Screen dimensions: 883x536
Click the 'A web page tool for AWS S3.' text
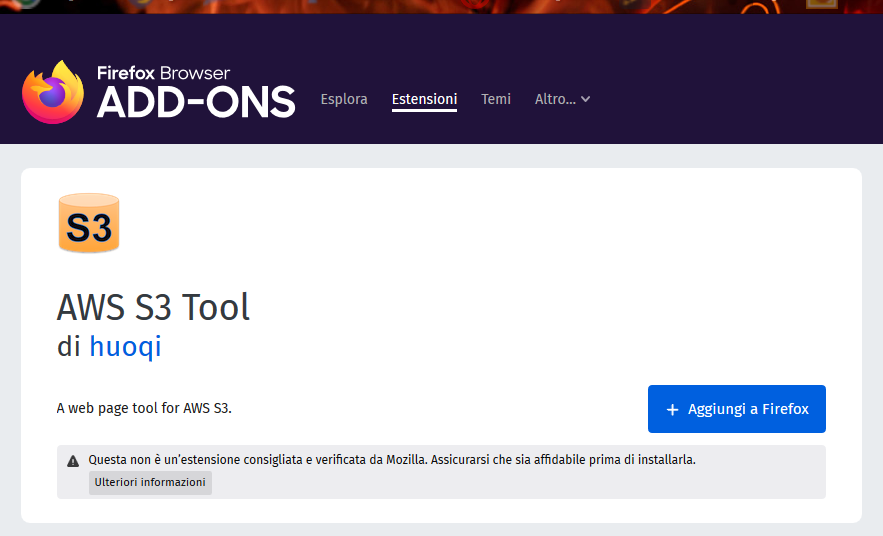pos(144,408)
